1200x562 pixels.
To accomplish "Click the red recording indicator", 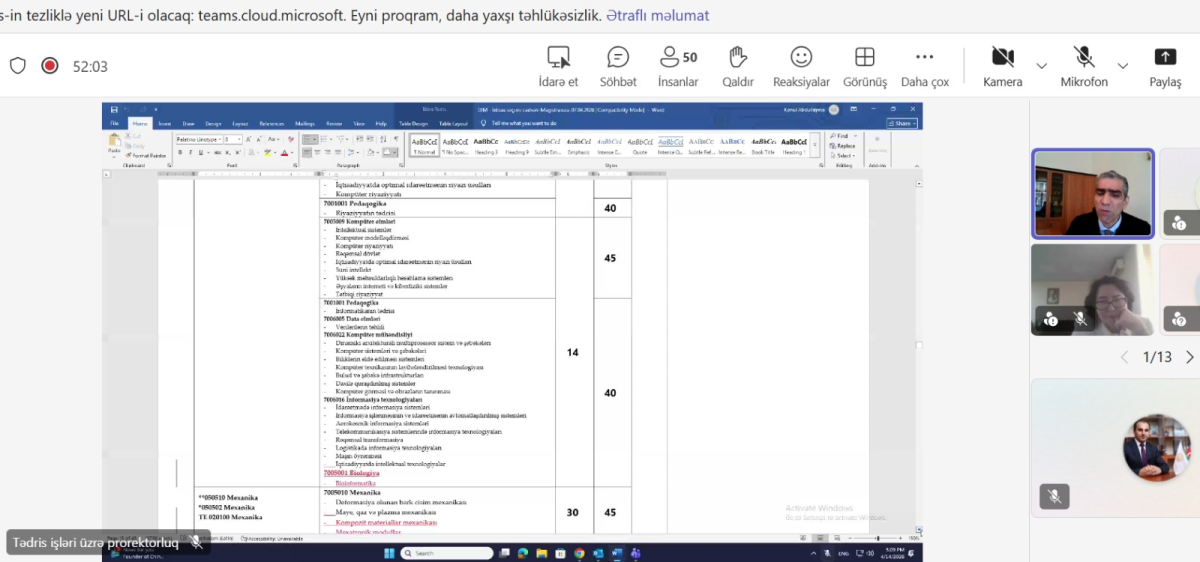I will [x=49, y=66].
